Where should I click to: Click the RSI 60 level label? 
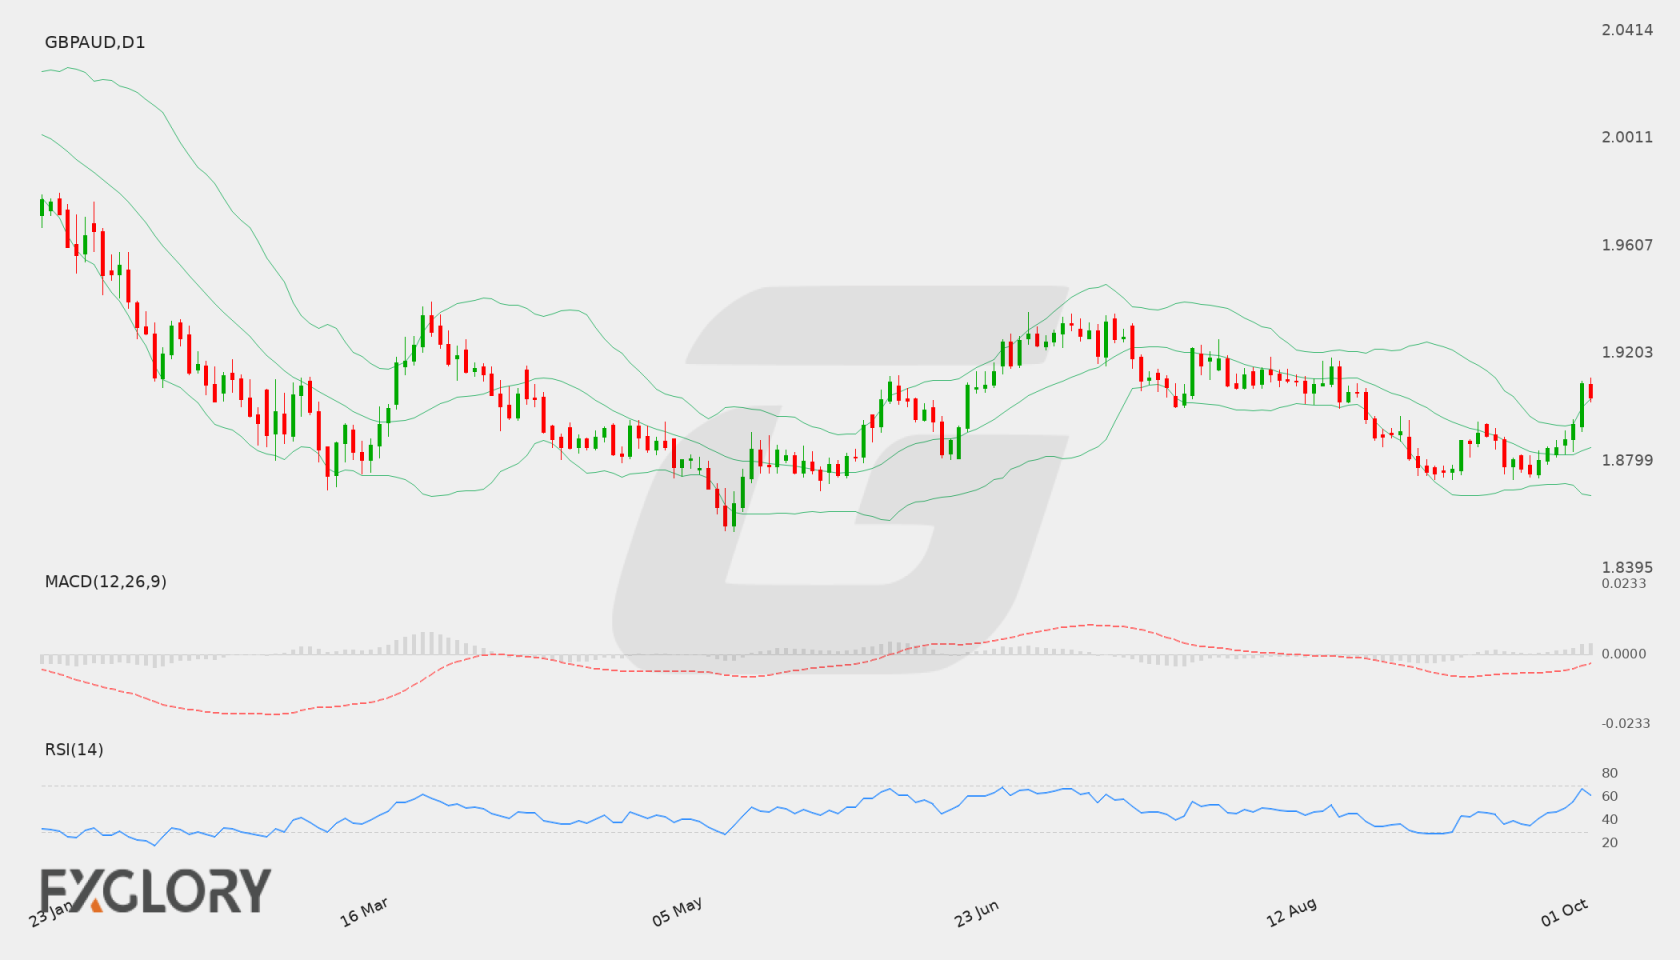click(1610, 796)
